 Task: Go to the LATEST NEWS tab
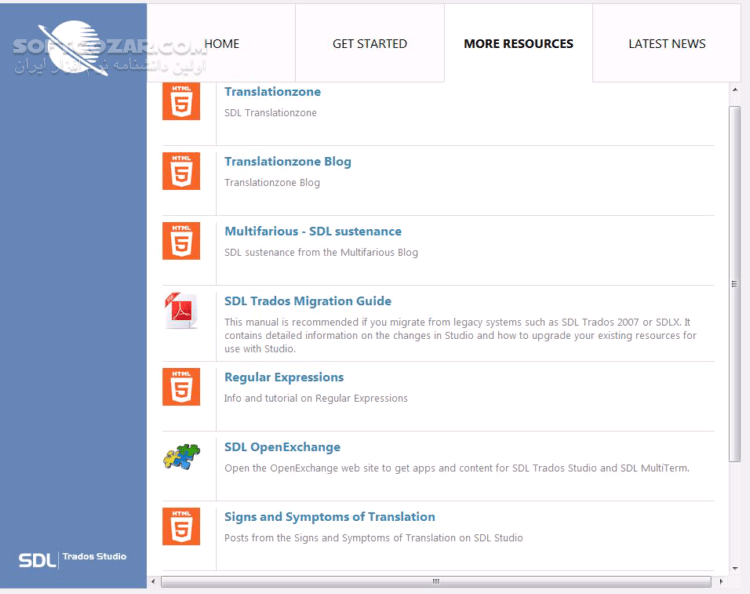(x=666, y=44)
